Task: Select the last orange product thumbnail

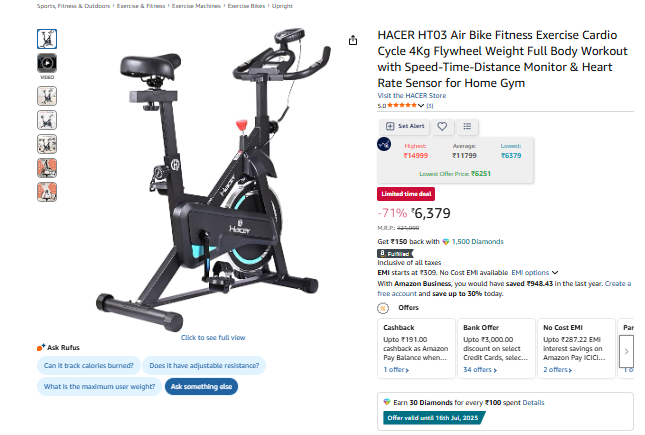Action: pyautogui.click(x=47, y=192)
